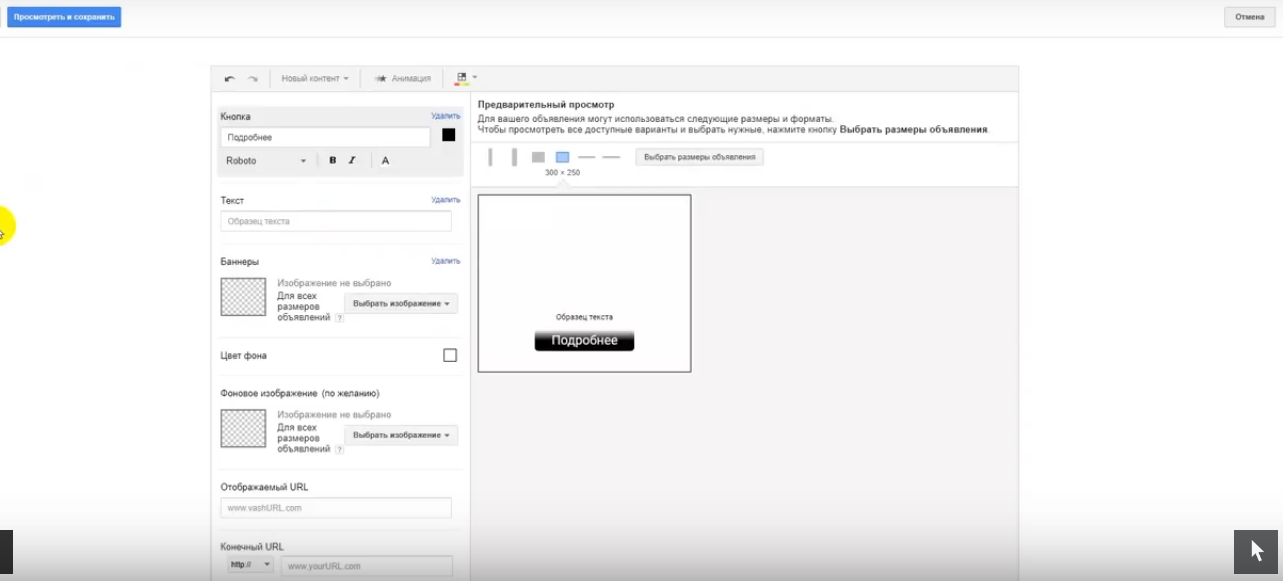Click the color palette icon in the toolbar

461,77
